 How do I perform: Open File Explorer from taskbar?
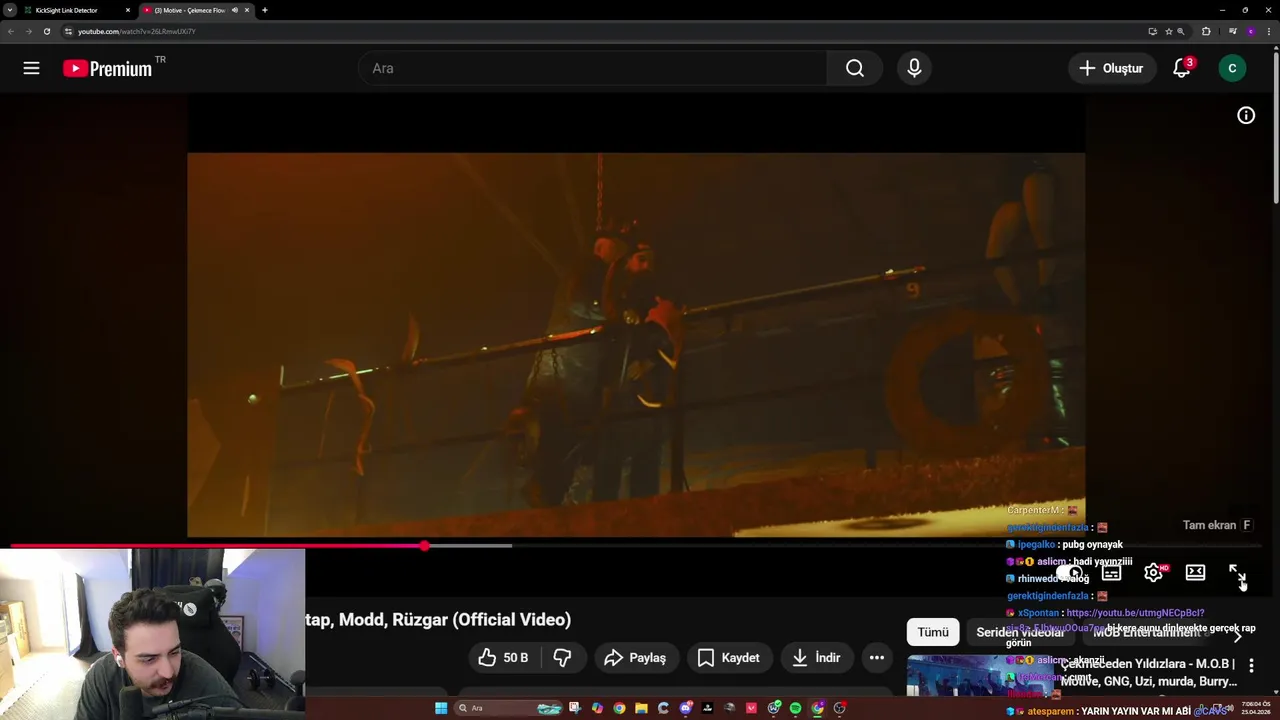(x=641, y=708)
